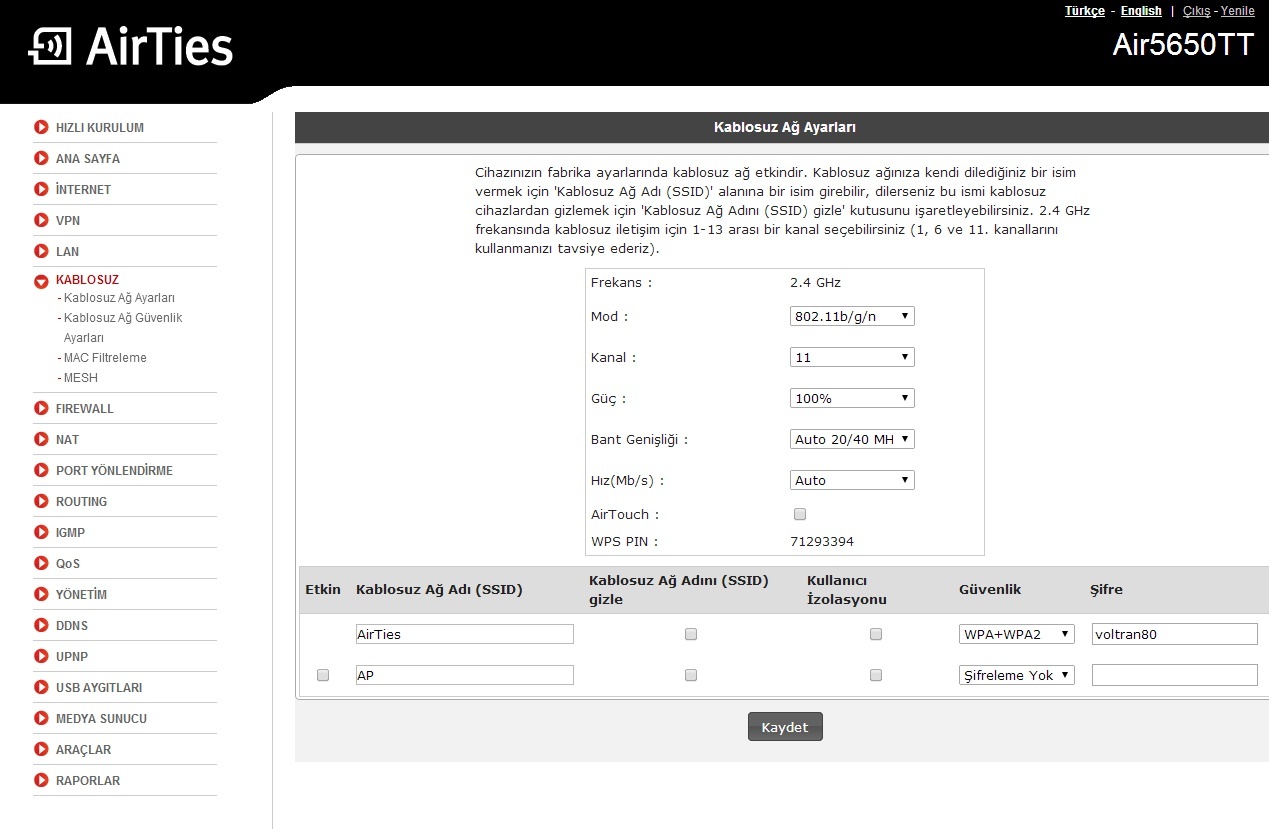Check hide SSID box for AirTies network
The height and width of the screenshot is (829, 1269).
[690, 634]
